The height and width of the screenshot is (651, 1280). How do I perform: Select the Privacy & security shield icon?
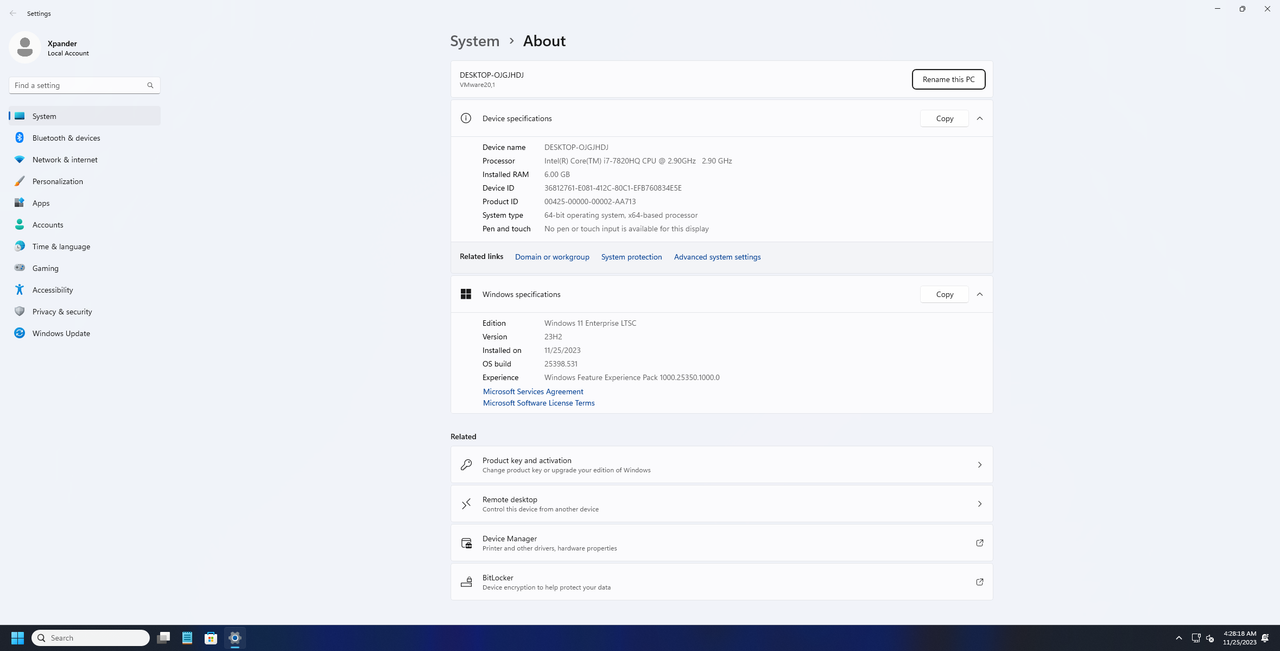click(19, 311)
